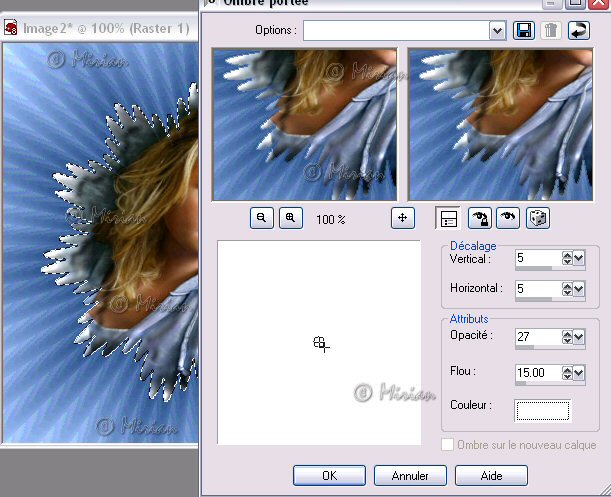Zoom in the preview with plus magnifier
Viewport: 611px width, 497px height.
coord(290,218)
